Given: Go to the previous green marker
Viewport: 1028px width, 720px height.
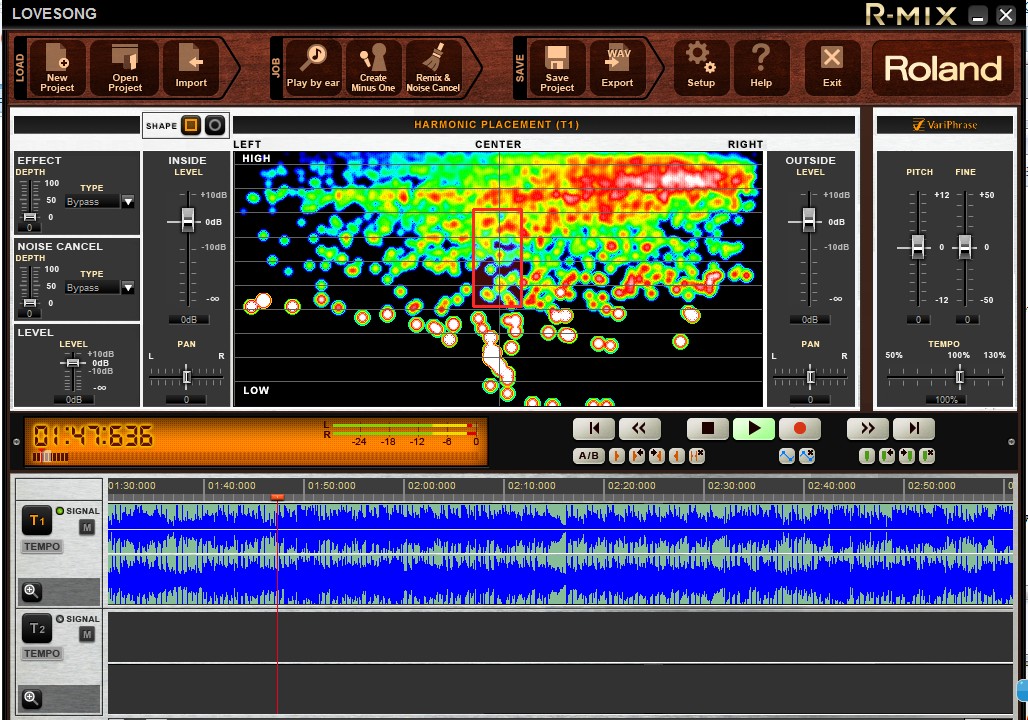Looking at the screenshot, I should [887, 456].
